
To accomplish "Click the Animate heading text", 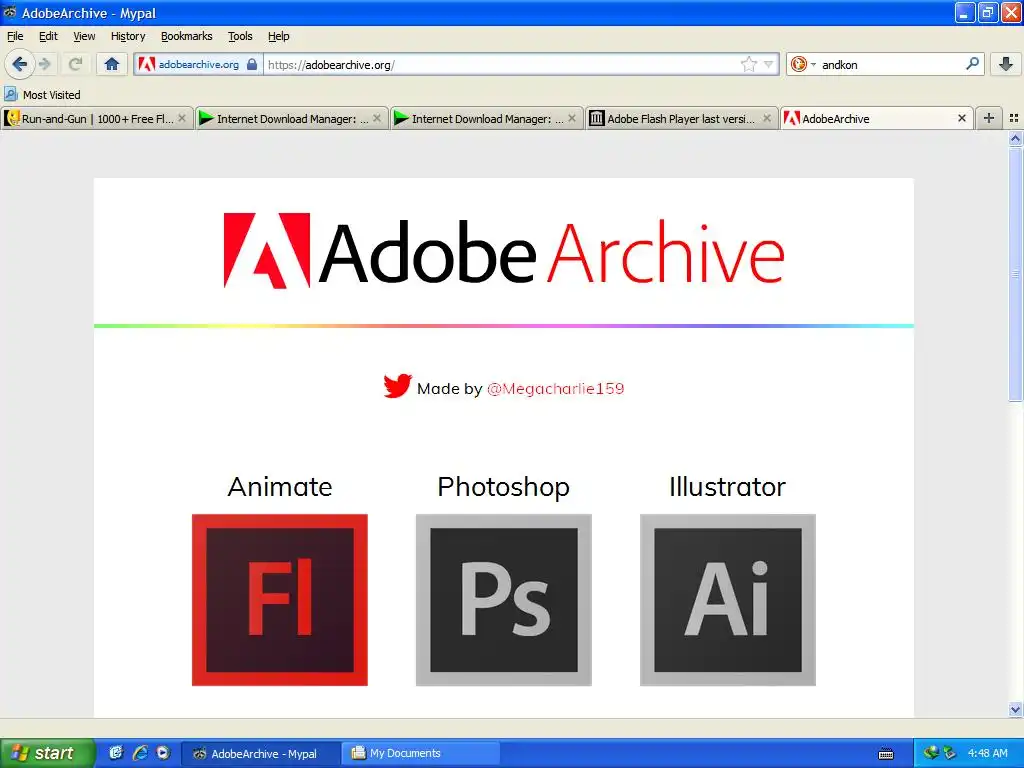I will click(280, 487).
